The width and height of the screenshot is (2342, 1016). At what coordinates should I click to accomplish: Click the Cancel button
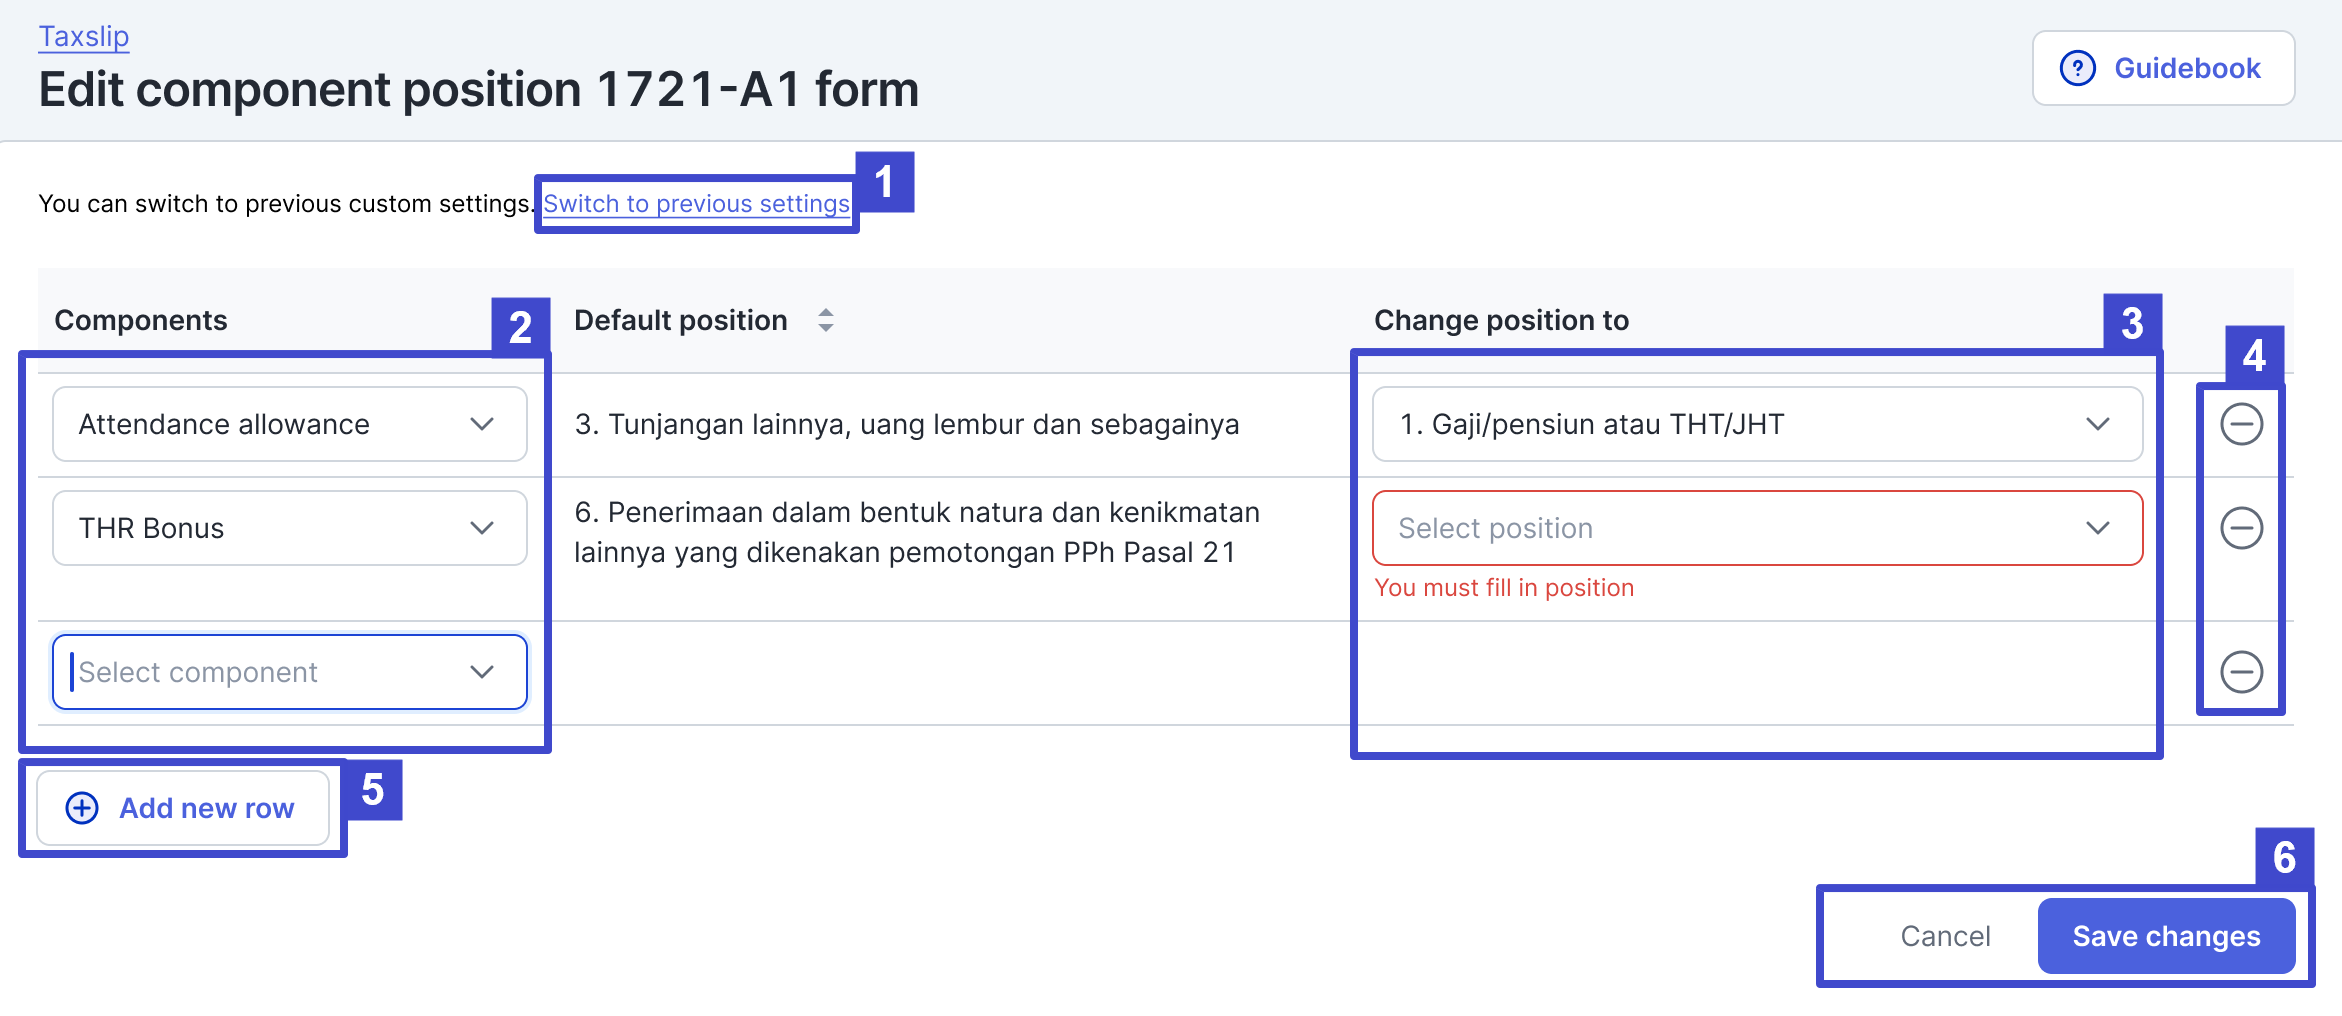coord(1945,936)
